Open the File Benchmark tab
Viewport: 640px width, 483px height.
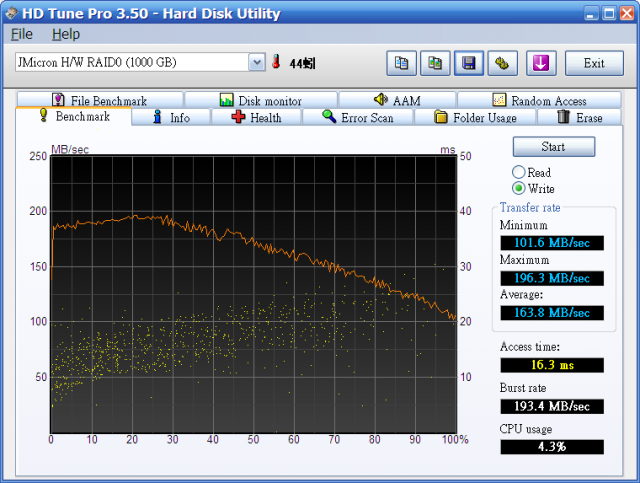99,101
